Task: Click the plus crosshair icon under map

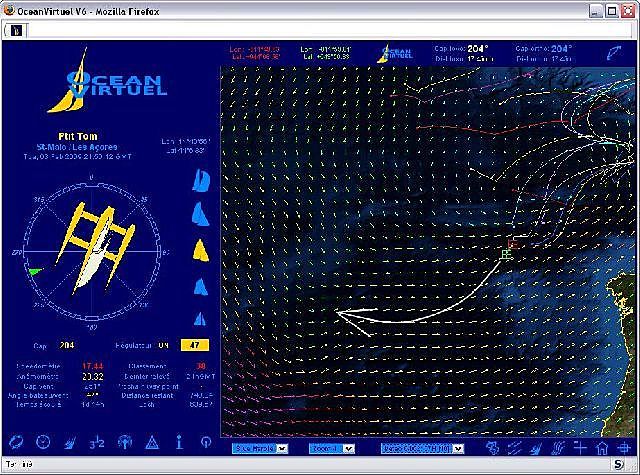Action: (x=580, y=447)
